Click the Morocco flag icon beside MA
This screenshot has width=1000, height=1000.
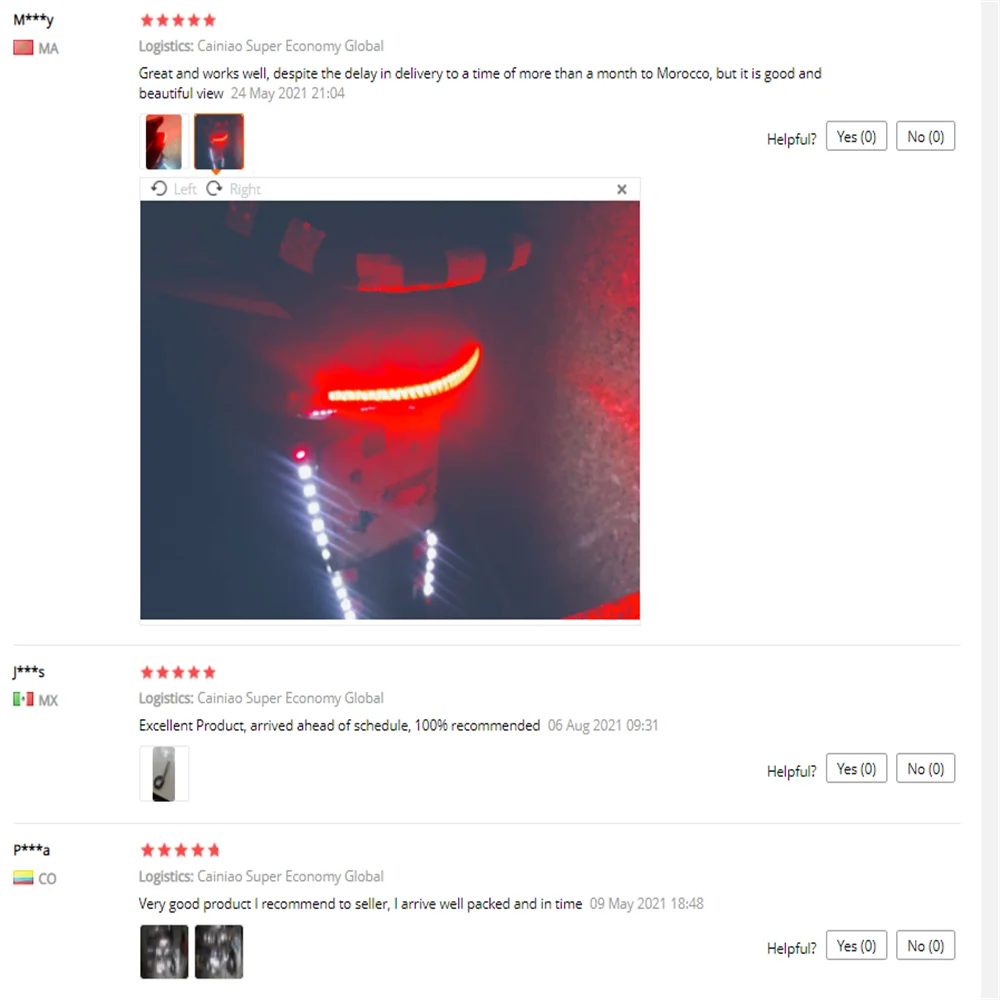(x=23, y=48)
